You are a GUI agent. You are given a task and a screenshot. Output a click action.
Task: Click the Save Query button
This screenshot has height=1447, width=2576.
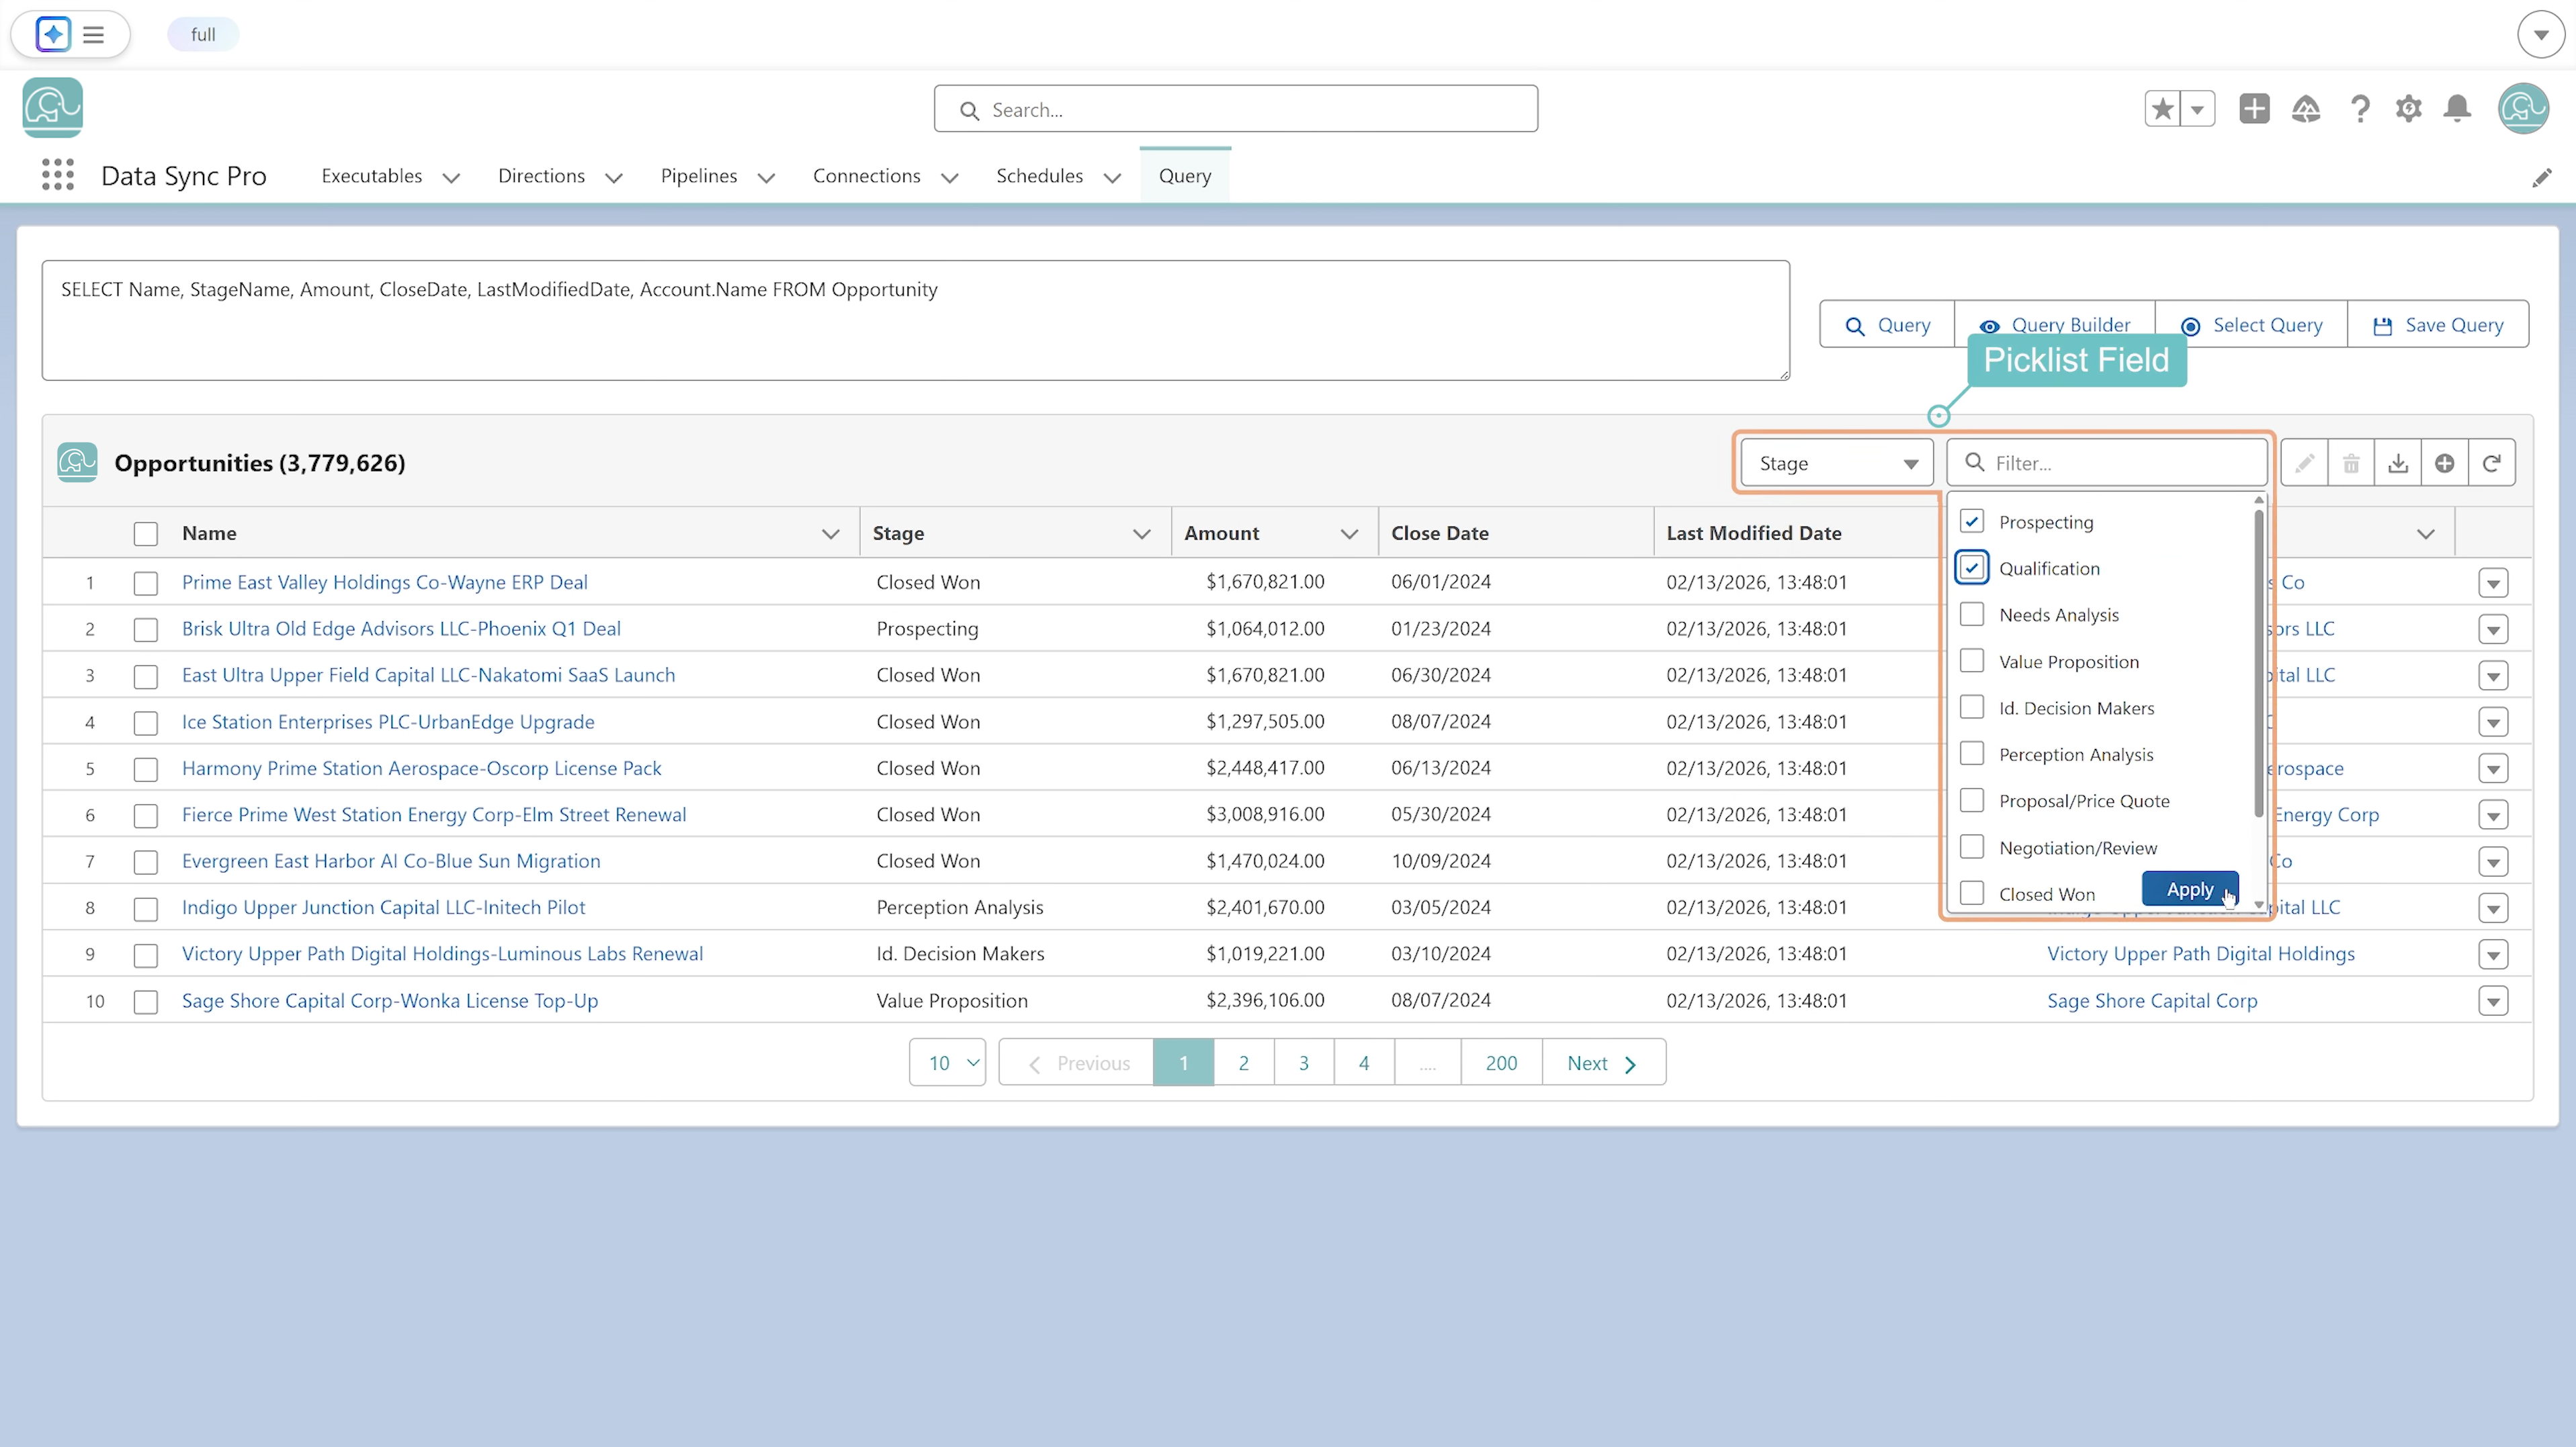2438,325
